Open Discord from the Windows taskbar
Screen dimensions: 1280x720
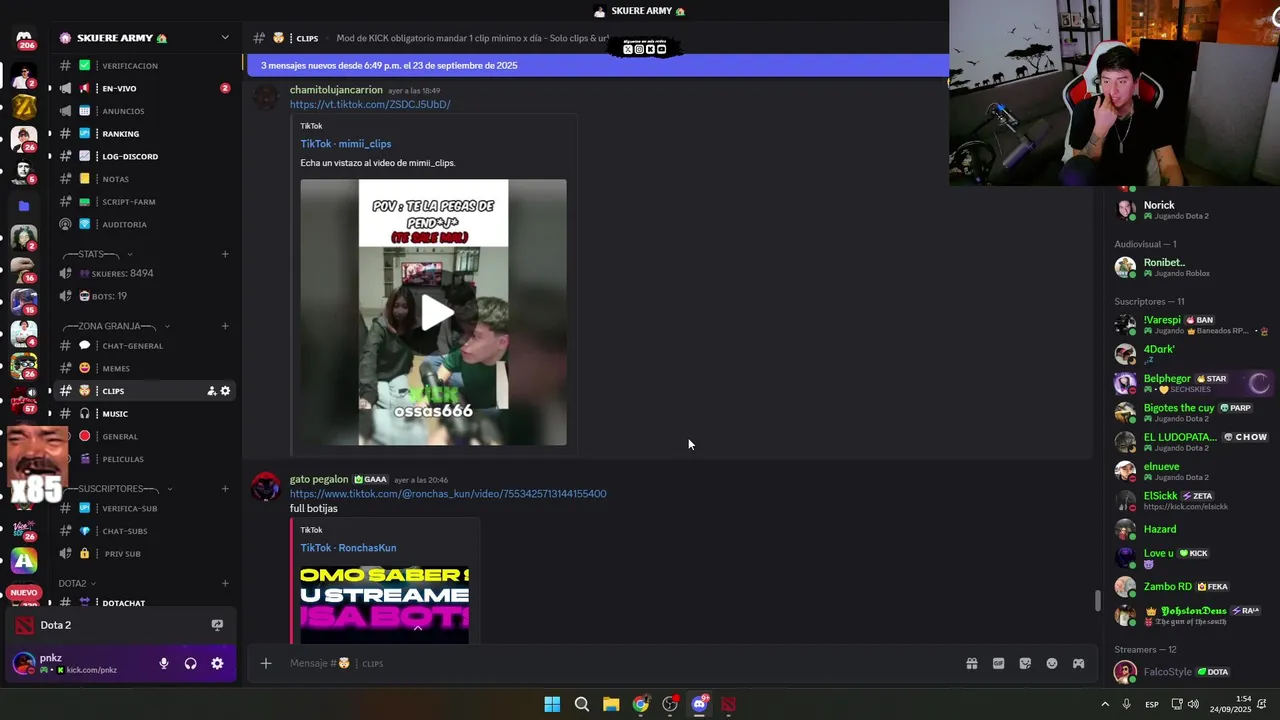pyautogui.click(x=699, y=704)
